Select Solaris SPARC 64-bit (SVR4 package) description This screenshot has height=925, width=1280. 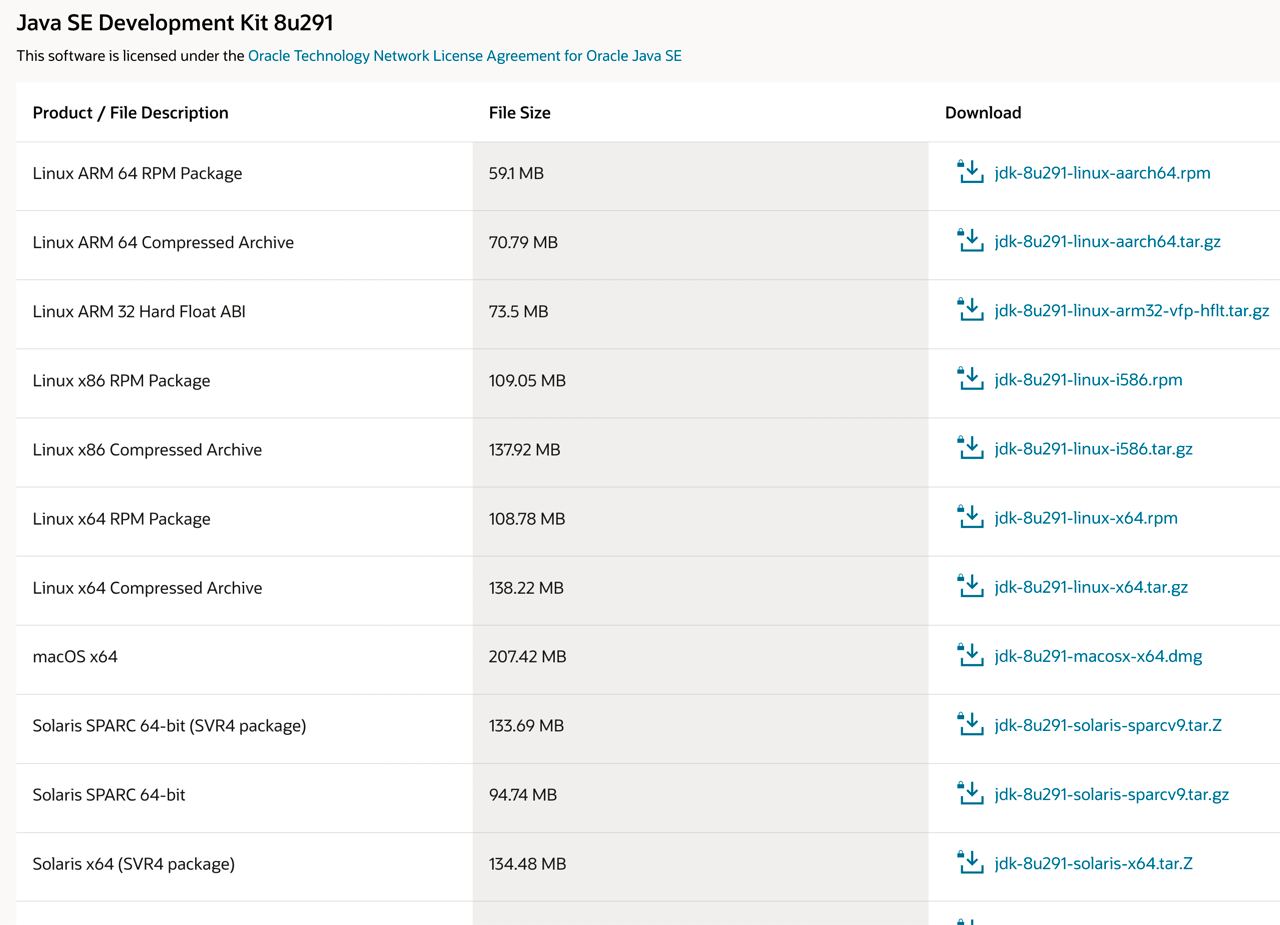(x=169, y=725)
